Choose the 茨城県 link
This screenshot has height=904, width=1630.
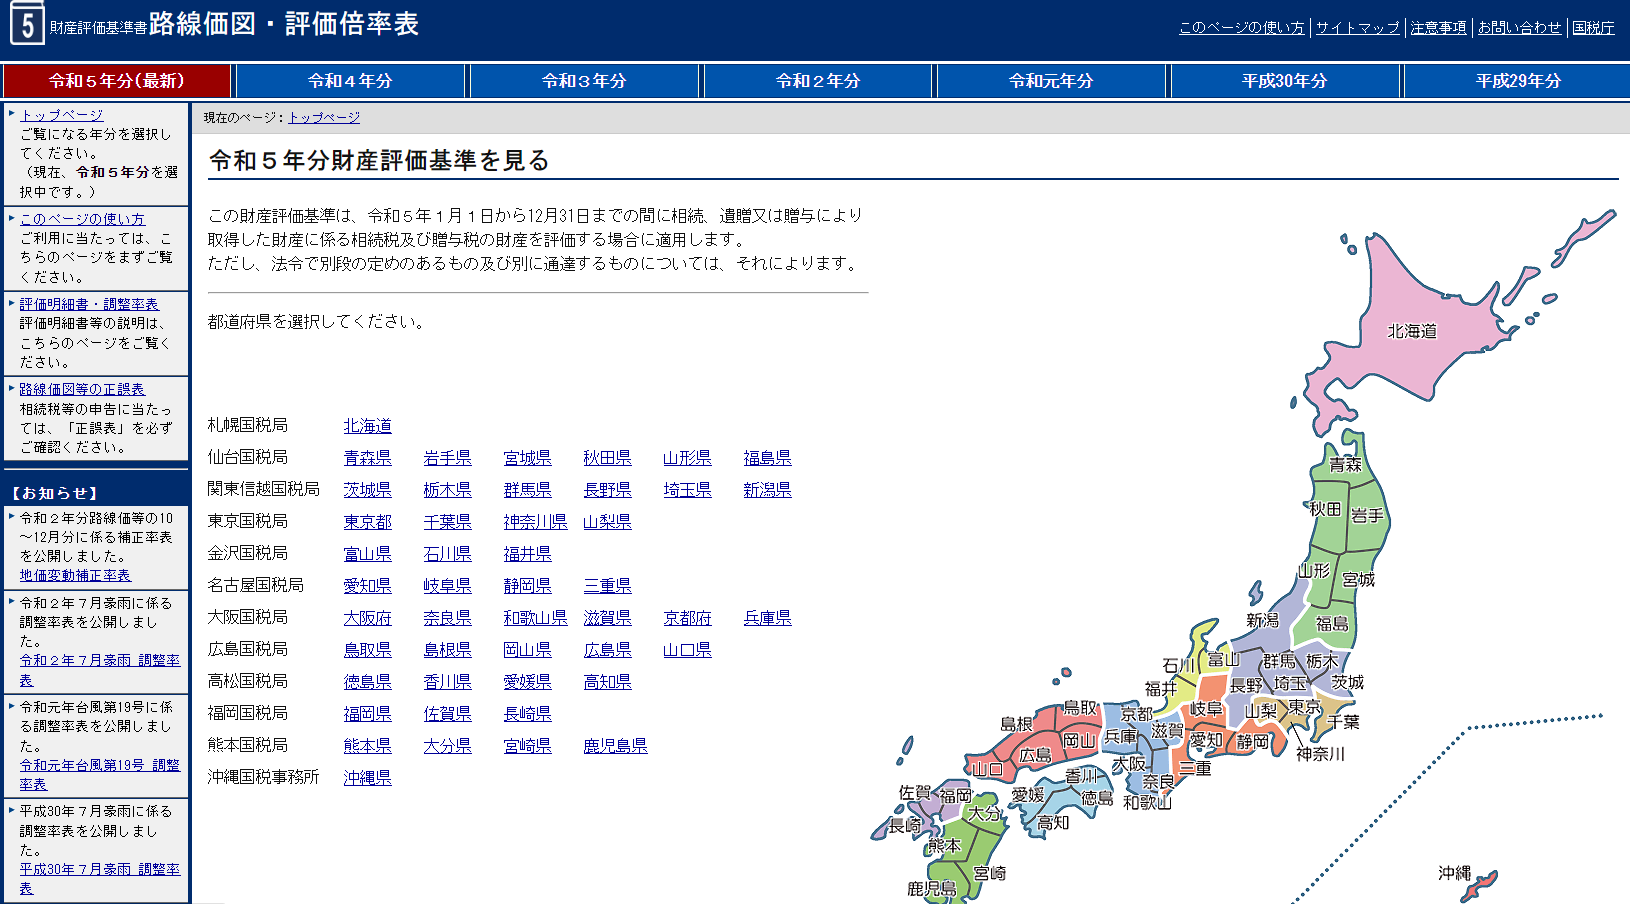pyautogui.click(x=368, y=490)
